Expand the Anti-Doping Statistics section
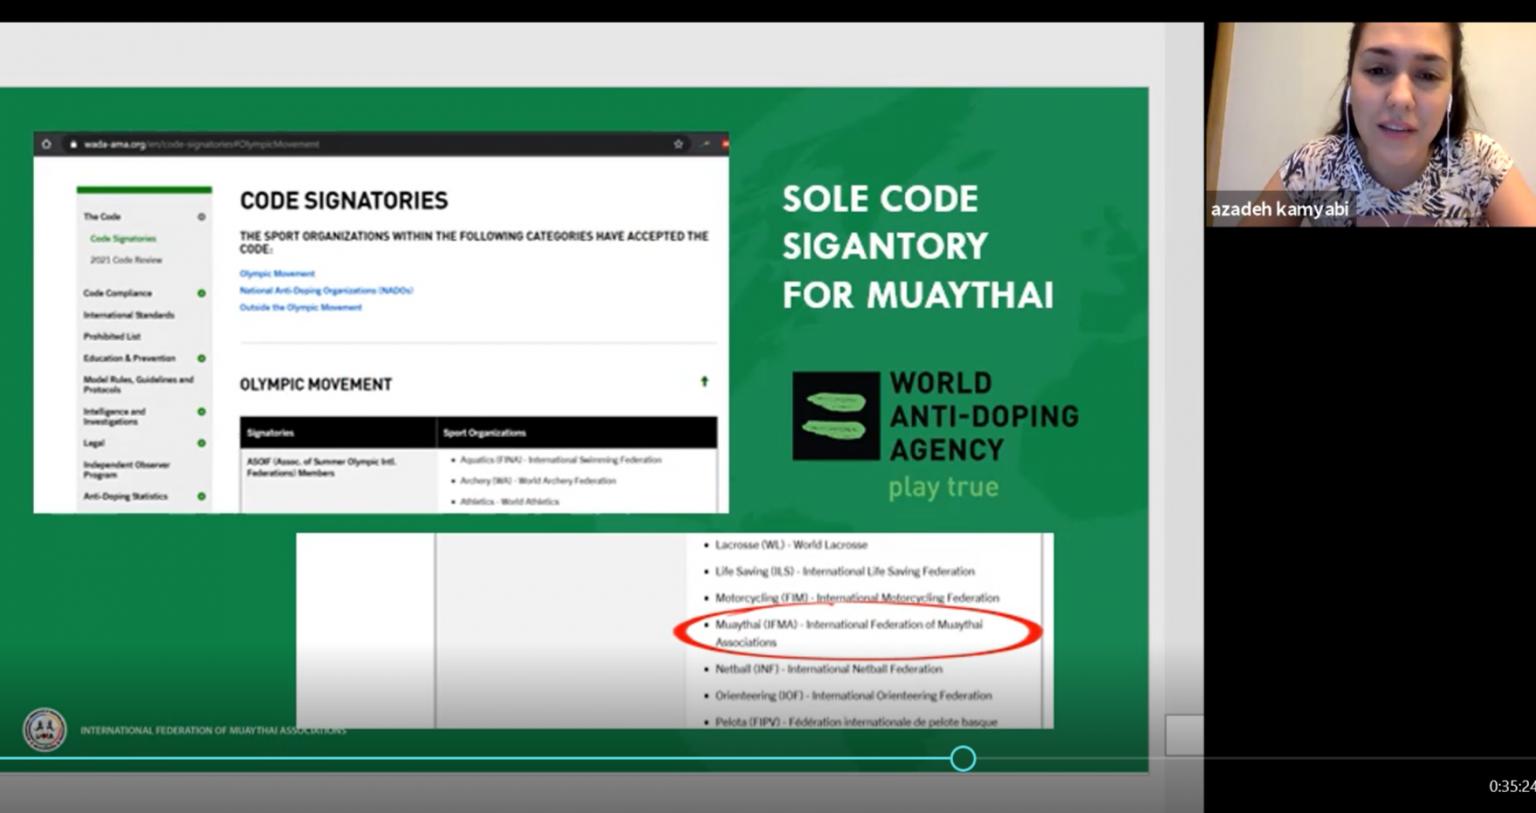This screenshot has height=813, width=1536. (201, 496)
